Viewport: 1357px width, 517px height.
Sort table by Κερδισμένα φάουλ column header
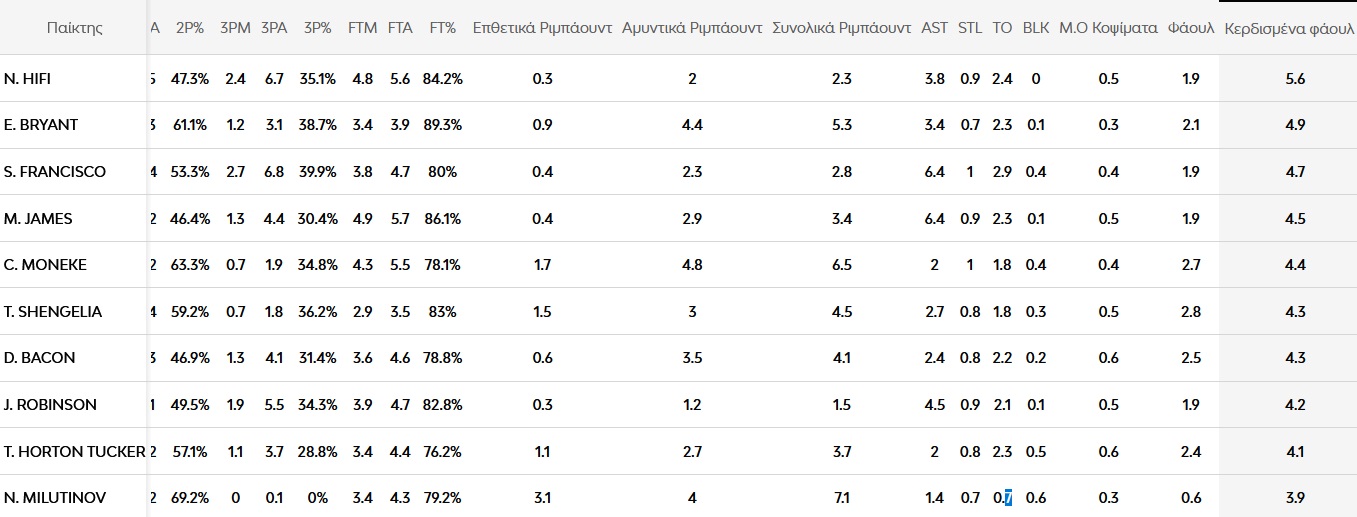(x=1290, y=27)
